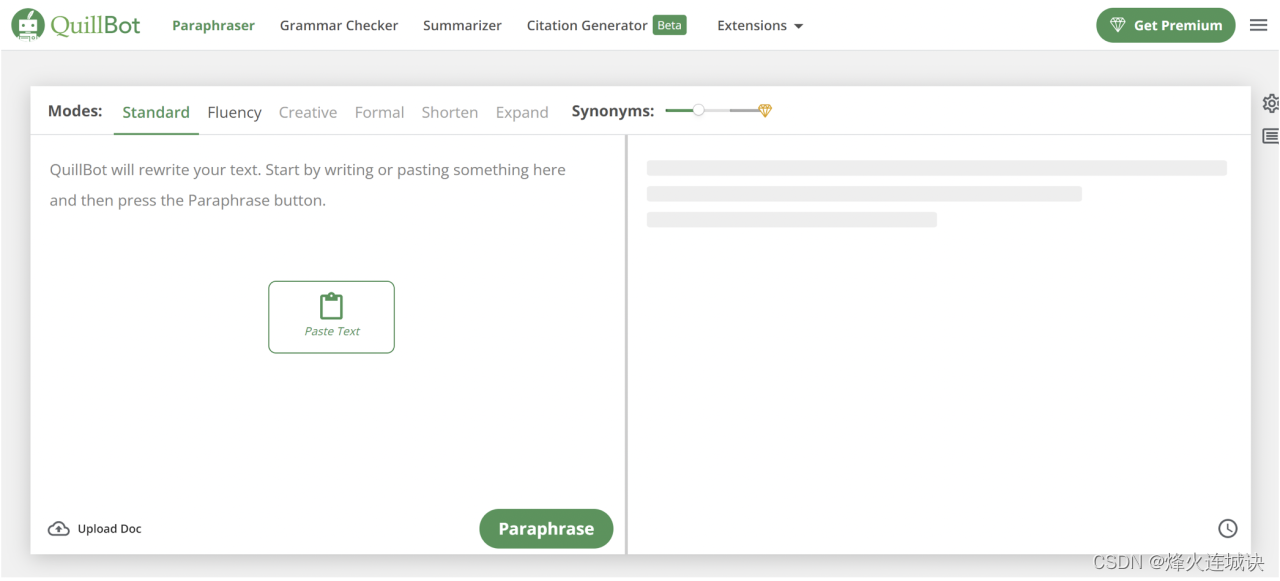Viewport: 1280px width, 581px height.
Task: Switch to Shorten mode
Action: (450, 112)
